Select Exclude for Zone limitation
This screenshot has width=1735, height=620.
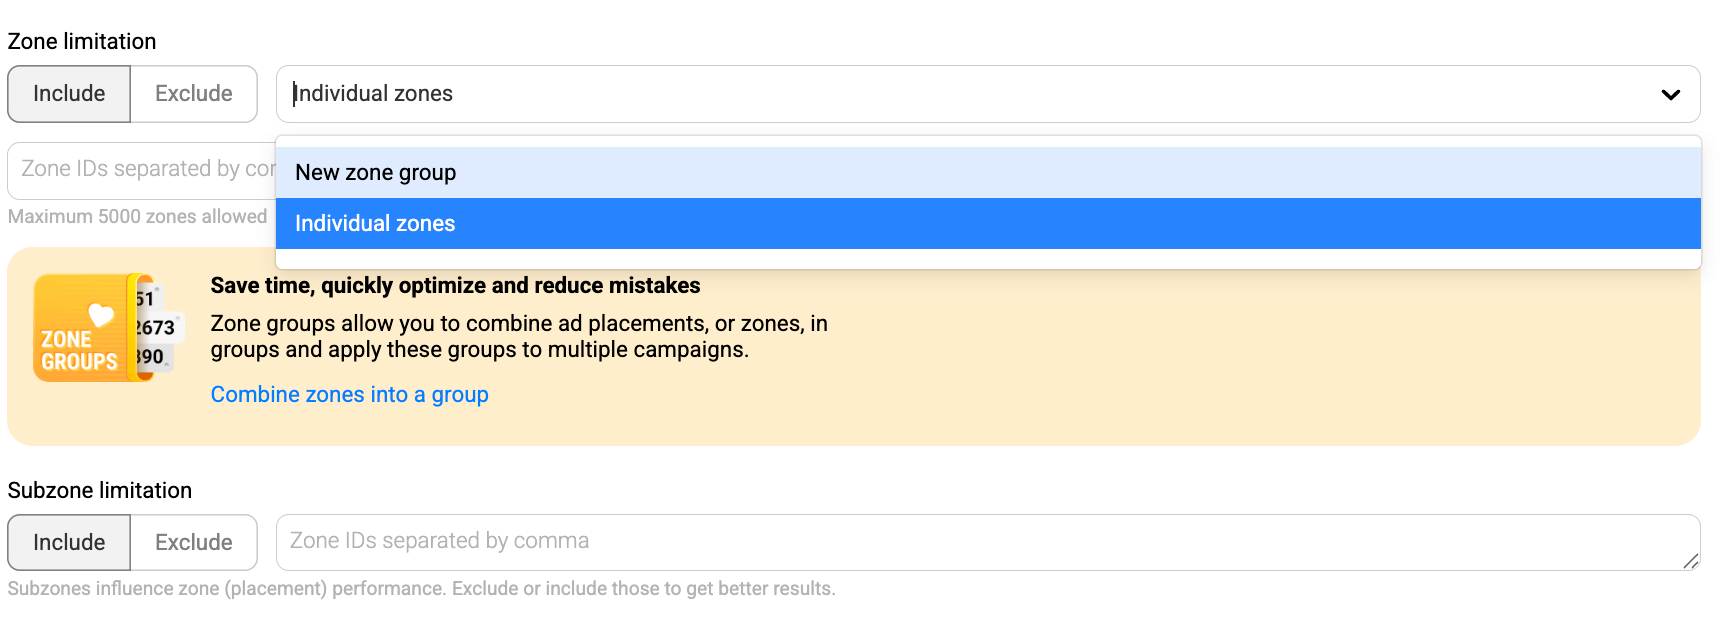point(193,93)
